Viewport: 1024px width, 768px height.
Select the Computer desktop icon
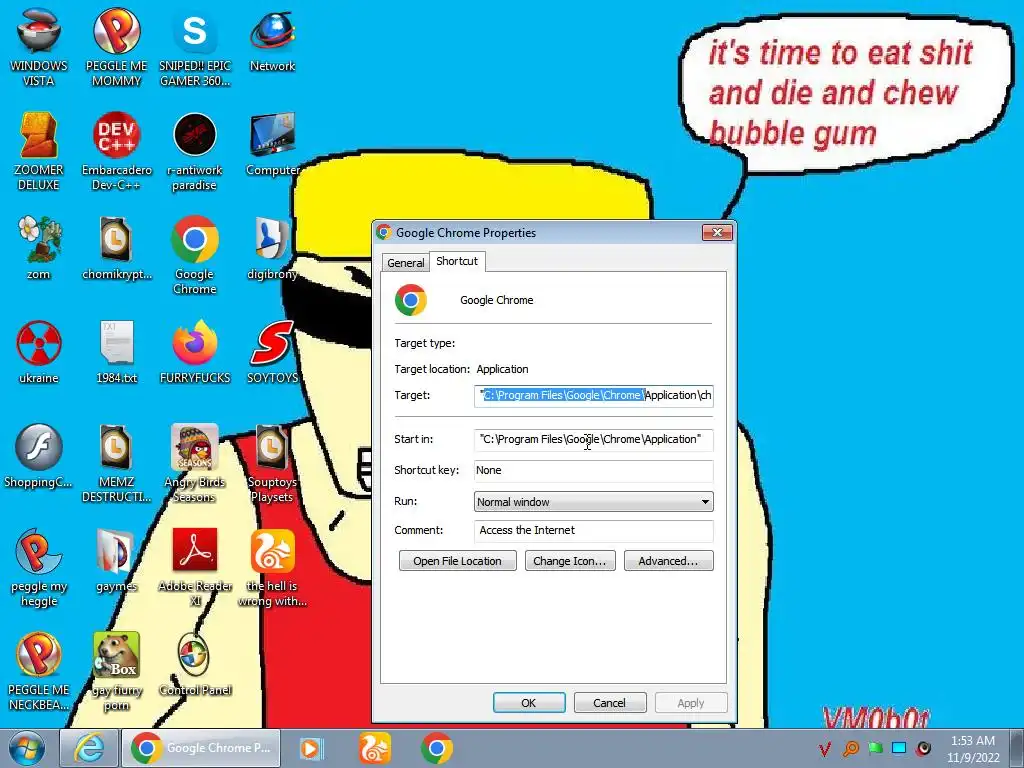coord(272,144)
